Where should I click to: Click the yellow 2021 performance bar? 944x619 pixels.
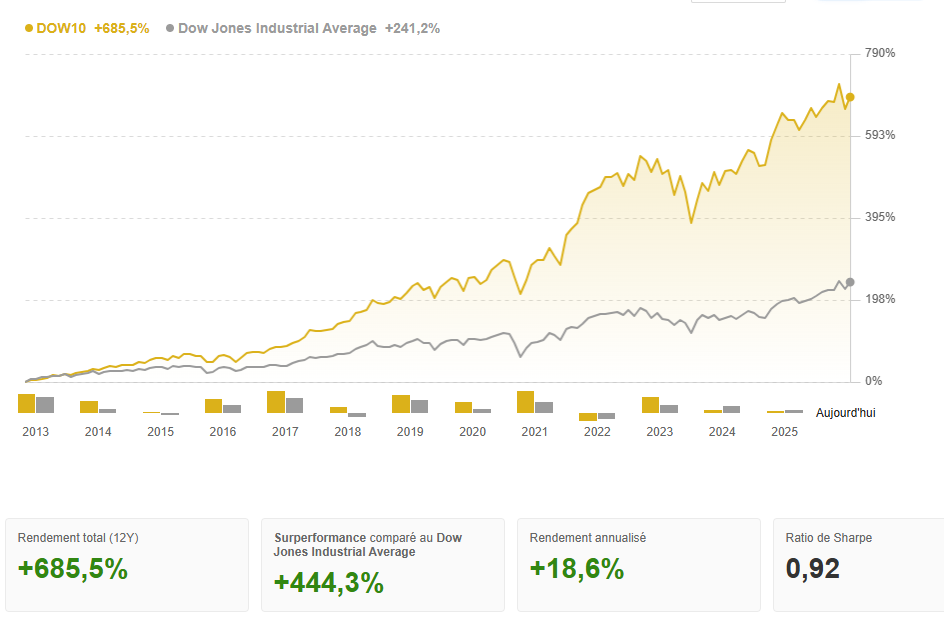point(525,402)
